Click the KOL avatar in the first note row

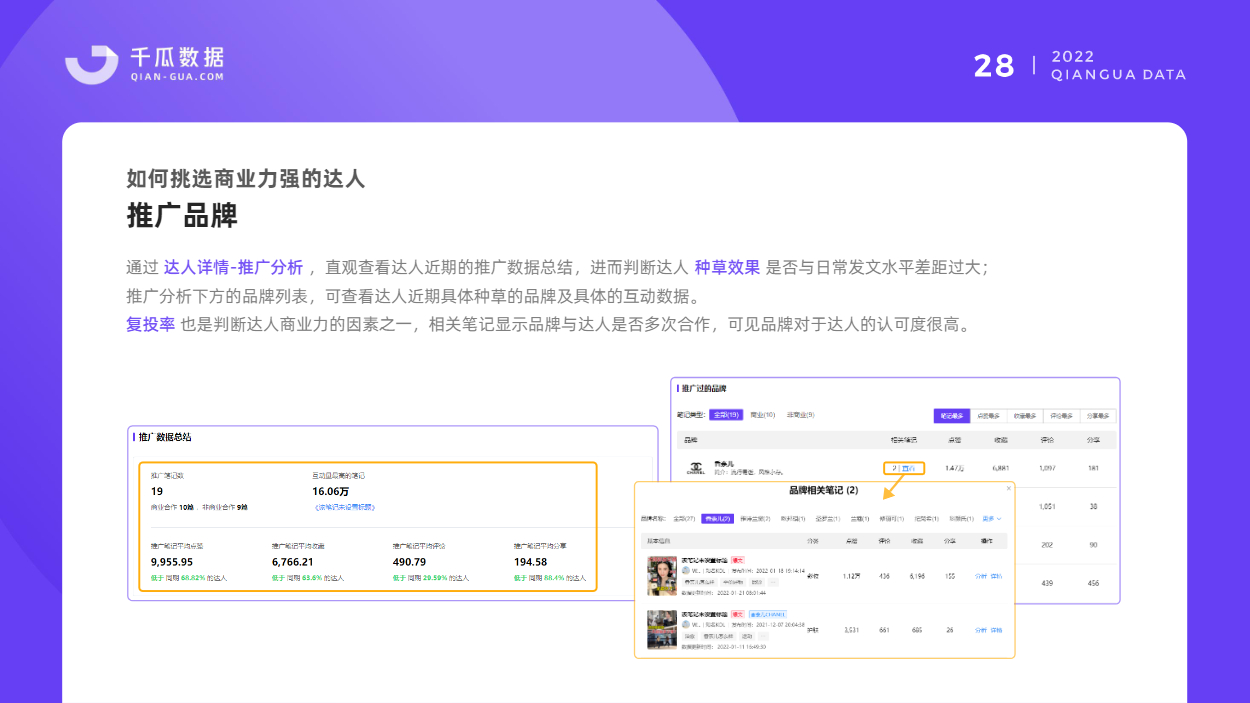tap(686, 570)
